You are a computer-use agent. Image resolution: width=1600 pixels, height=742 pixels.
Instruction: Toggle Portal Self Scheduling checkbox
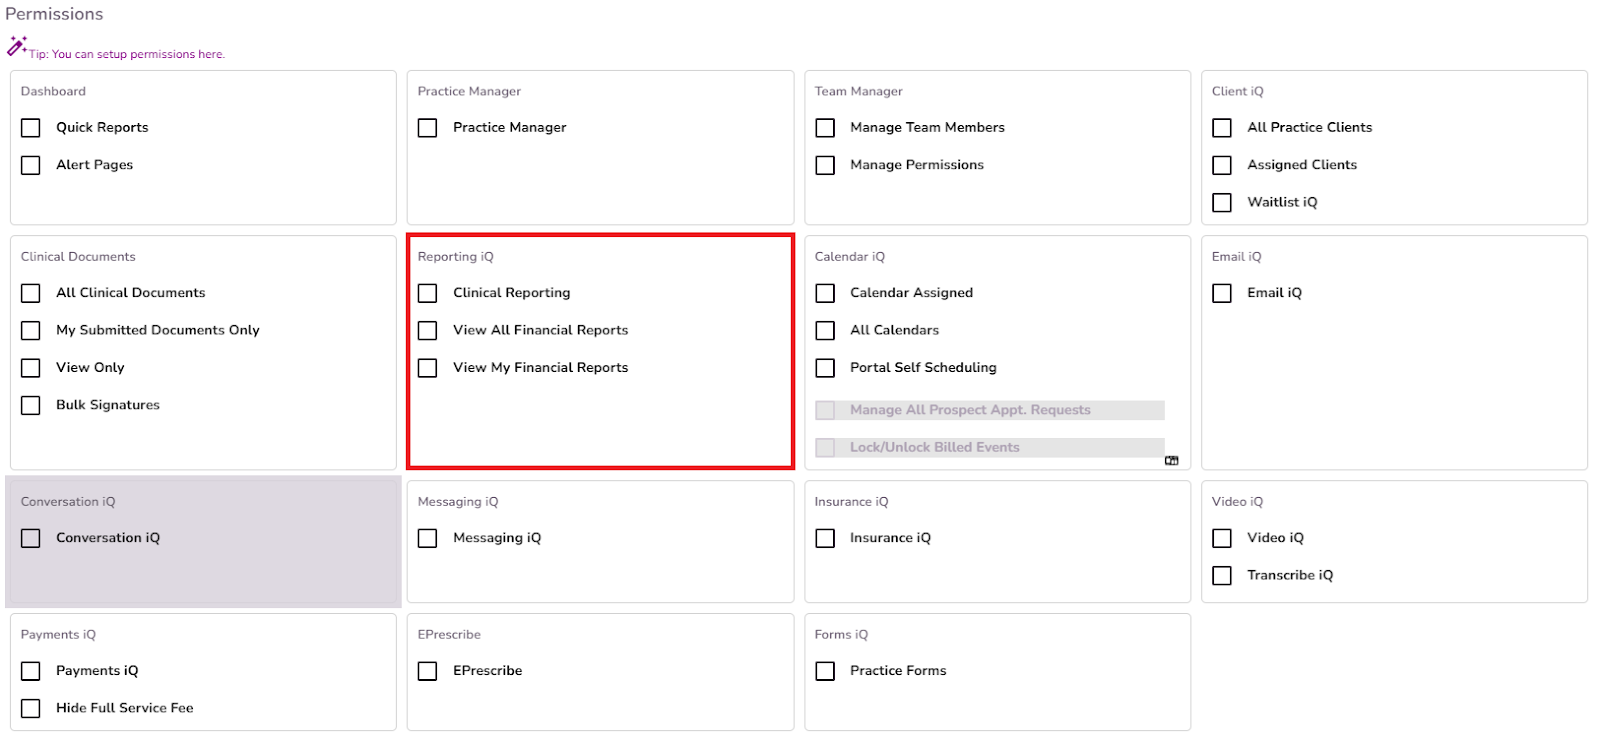click(x=825, y=368)
